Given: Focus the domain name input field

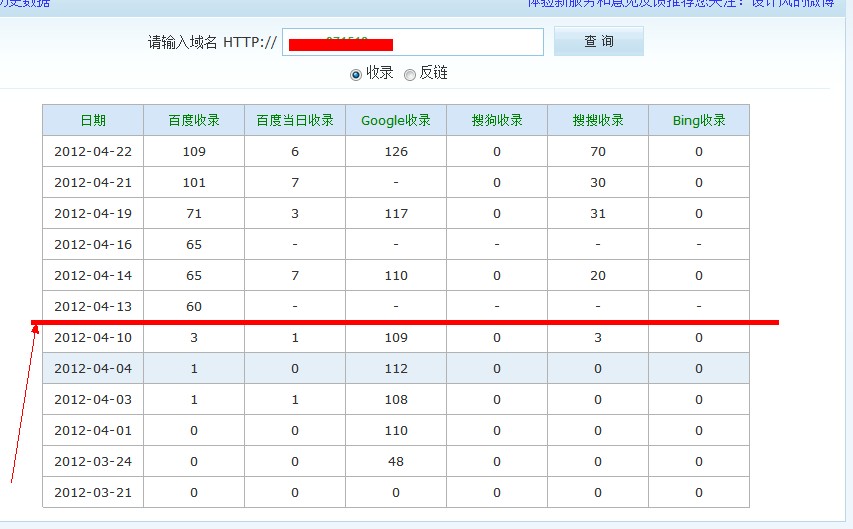Looking at the screenshot, I should (413, 42).
